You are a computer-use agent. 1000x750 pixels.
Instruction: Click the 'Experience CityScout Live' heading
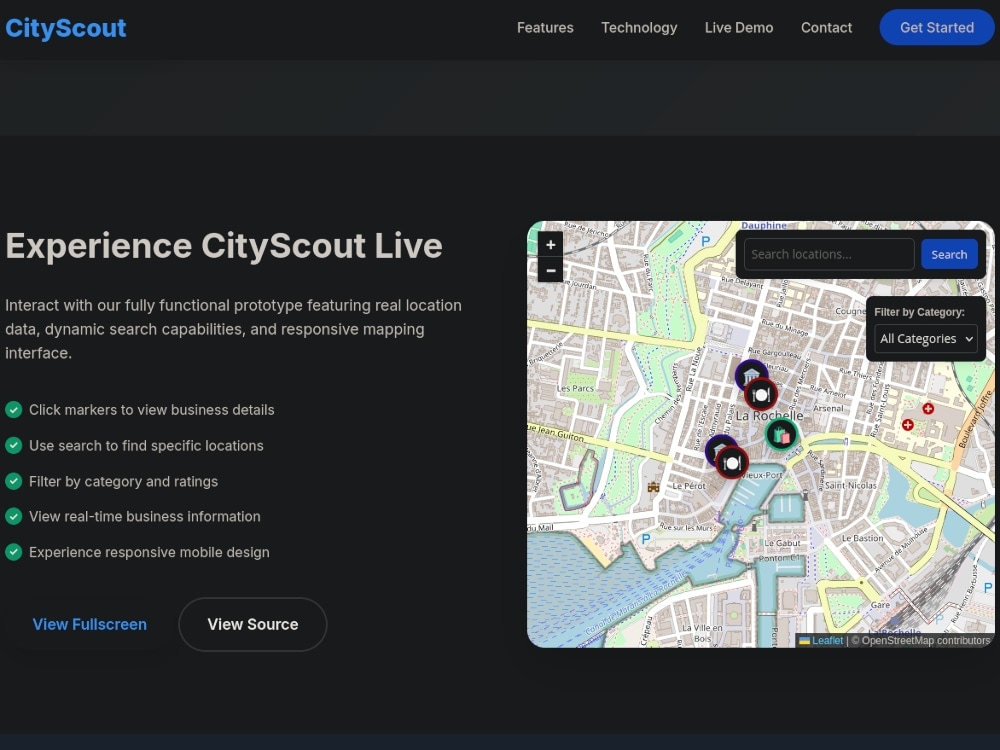tap(224, 246)
